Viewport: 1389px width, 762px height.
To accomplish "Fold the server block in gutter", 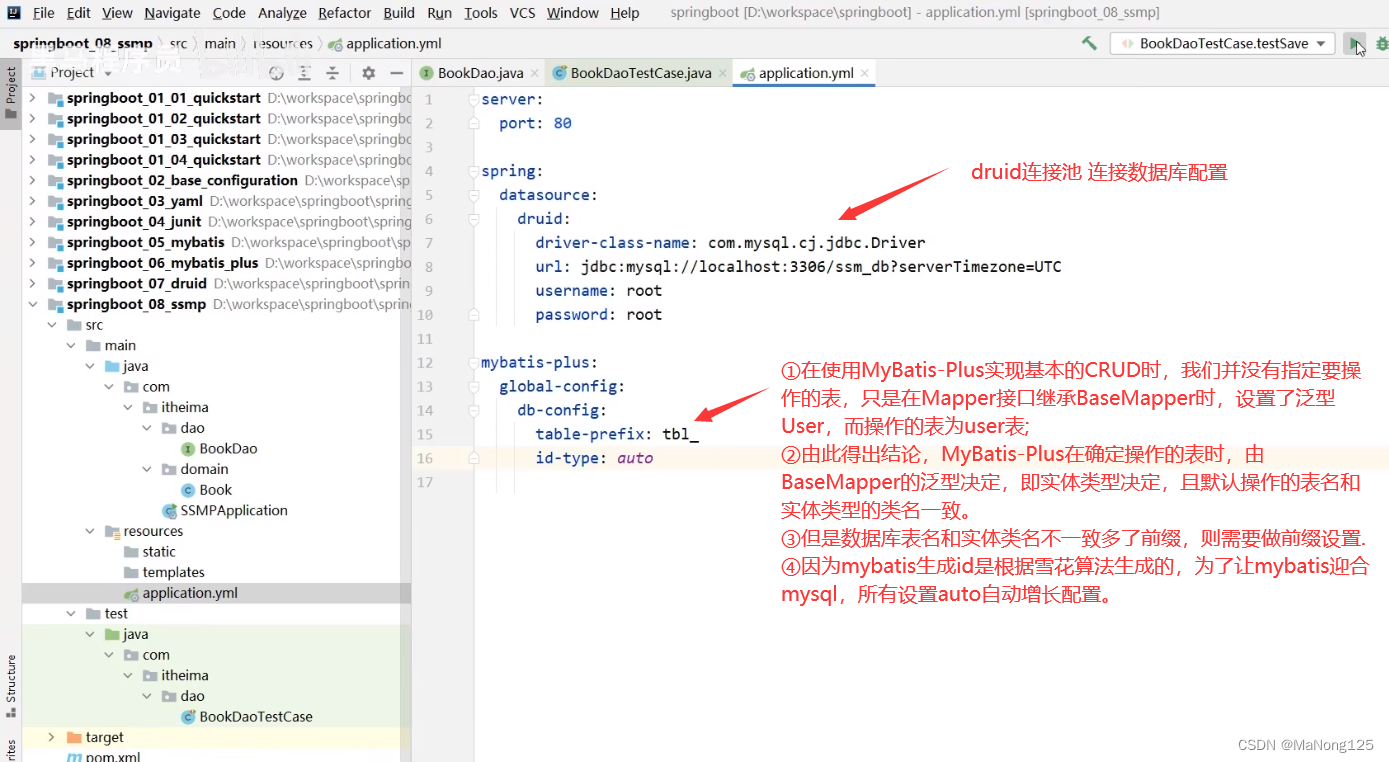I will [x=474, y=99].
